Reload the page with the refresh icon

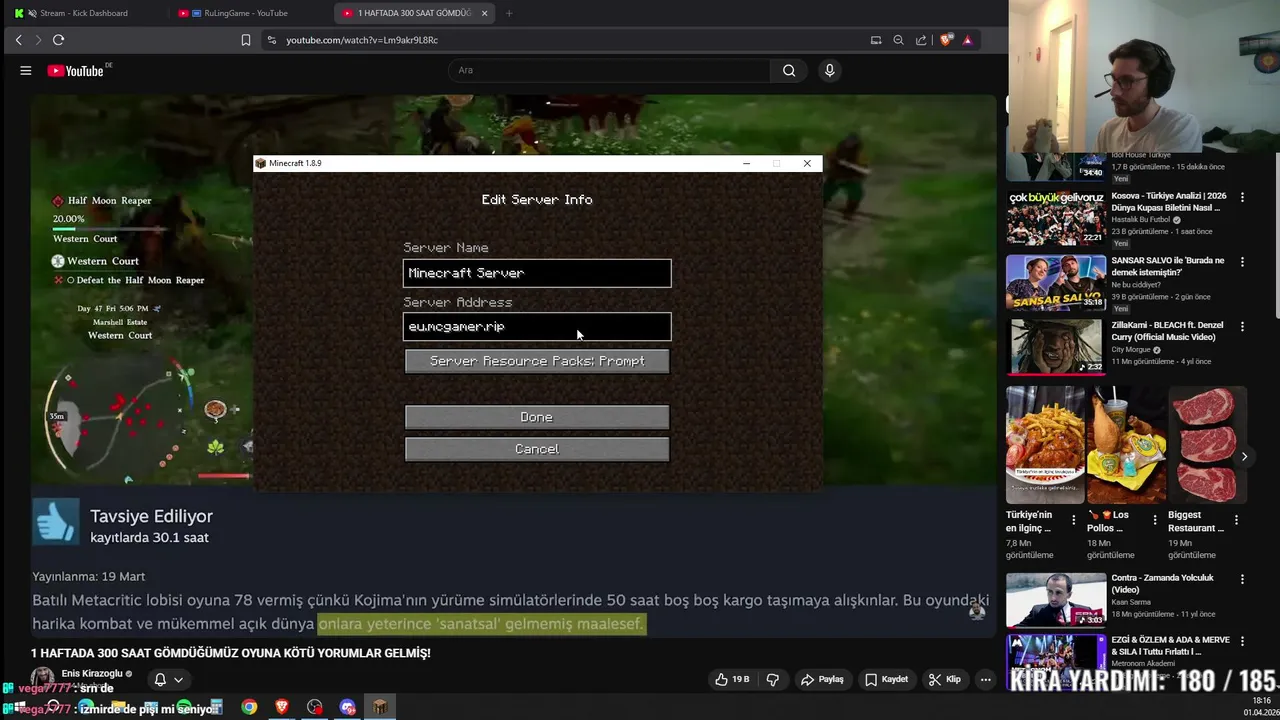click(x=58, y=40)
